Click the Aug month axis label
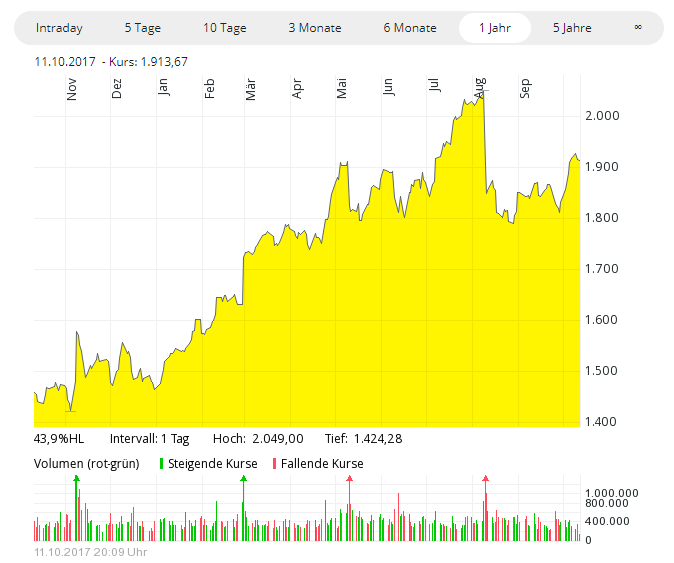The width and height of the screenshot is (674, 563). [x=480, y=89]
